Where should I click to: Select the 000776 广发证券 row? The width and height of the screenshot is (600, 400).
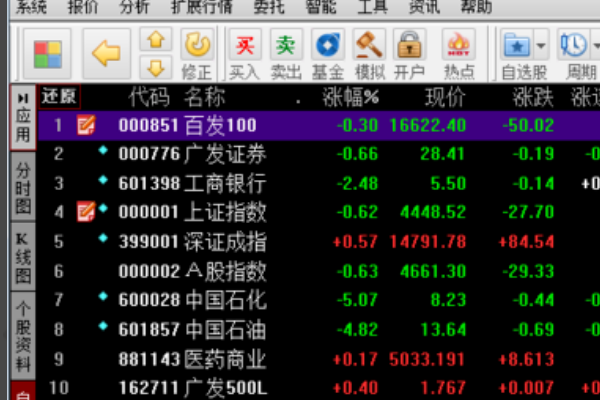[319, 154]
